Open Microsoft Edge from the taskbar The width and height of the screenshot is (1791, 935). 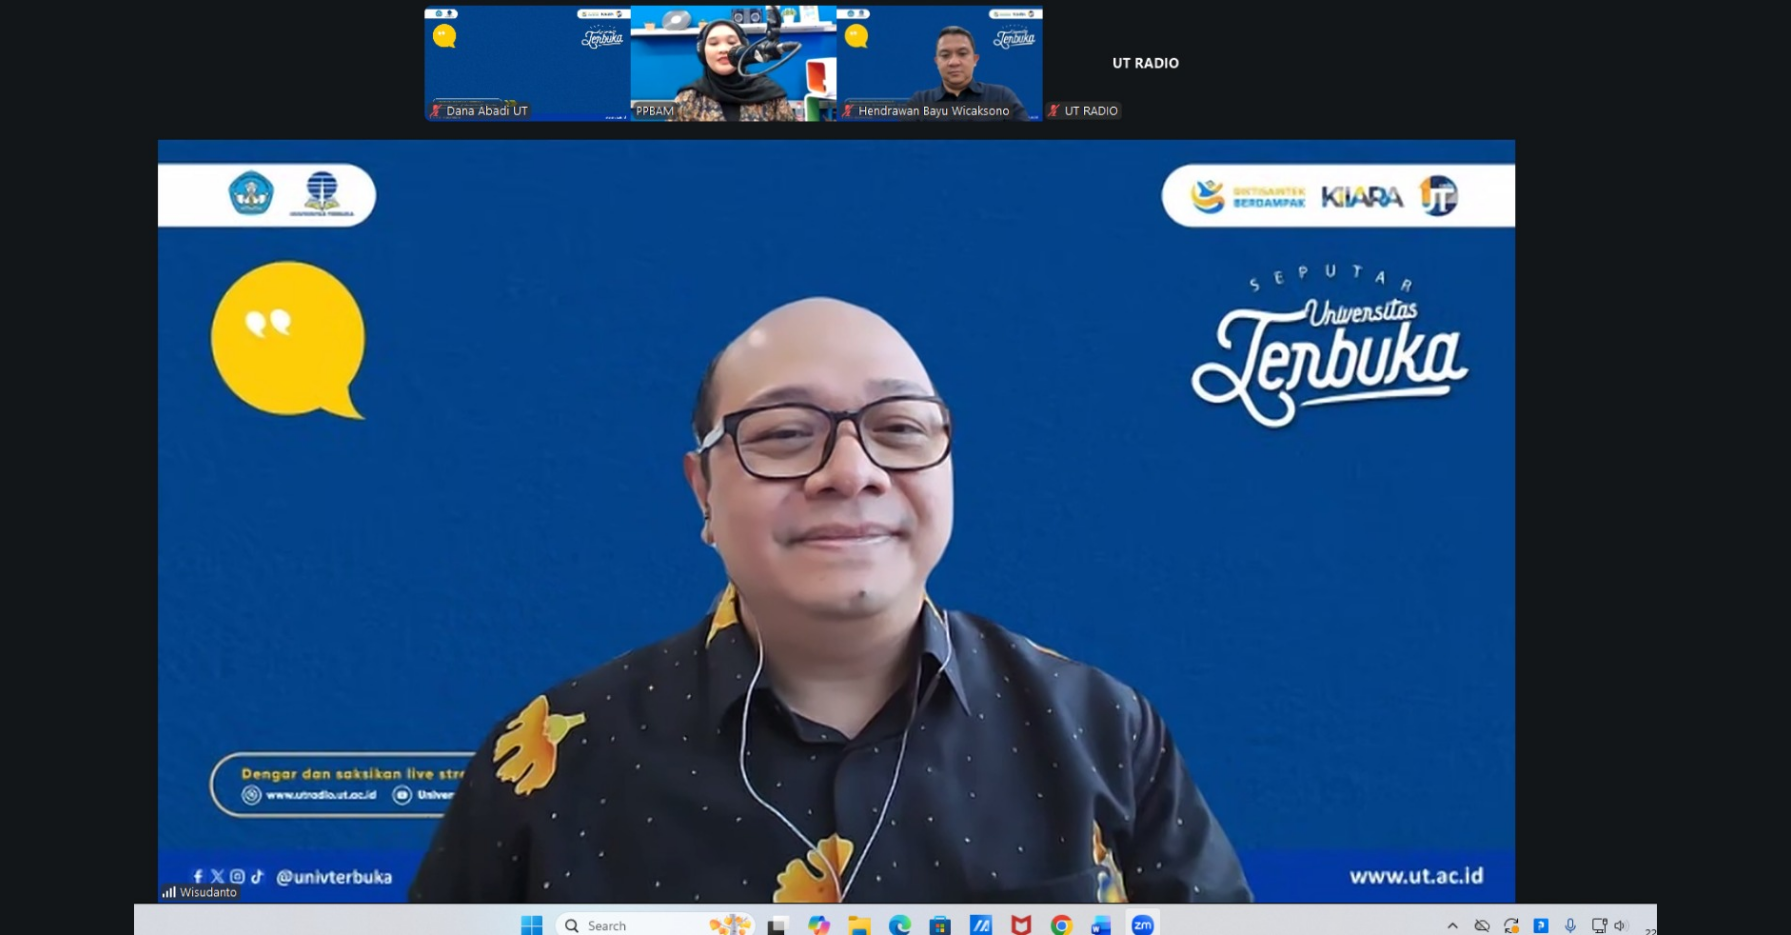coord(899,925)
